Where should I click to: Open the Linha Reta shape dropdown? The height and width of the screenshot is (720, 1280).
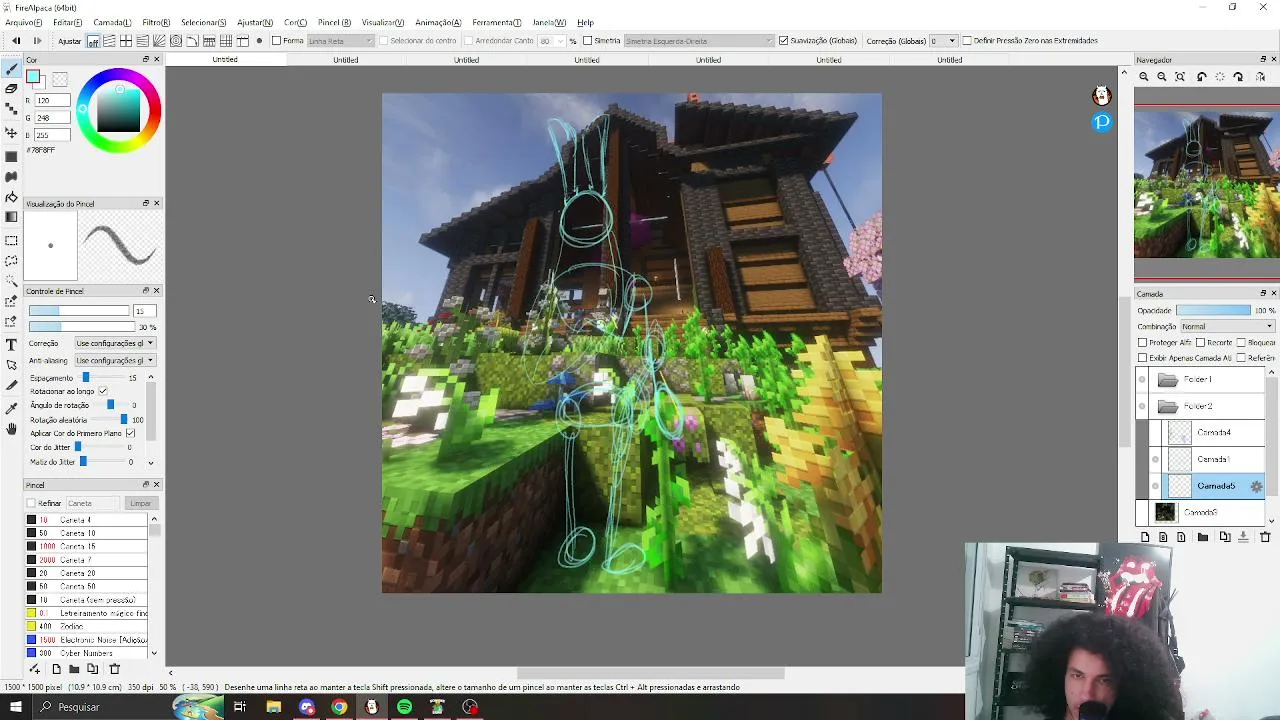click(341, 41)
